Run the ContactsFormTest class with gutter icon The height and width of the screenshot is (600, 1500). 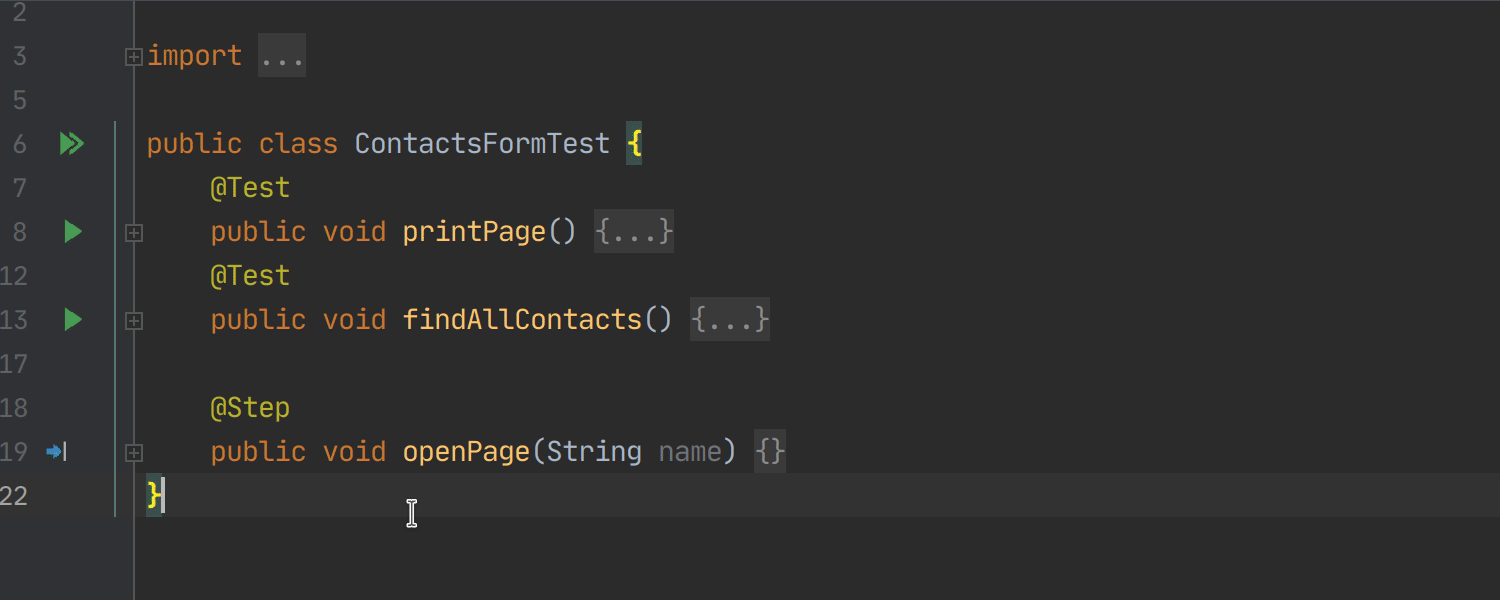pos(71,144)
